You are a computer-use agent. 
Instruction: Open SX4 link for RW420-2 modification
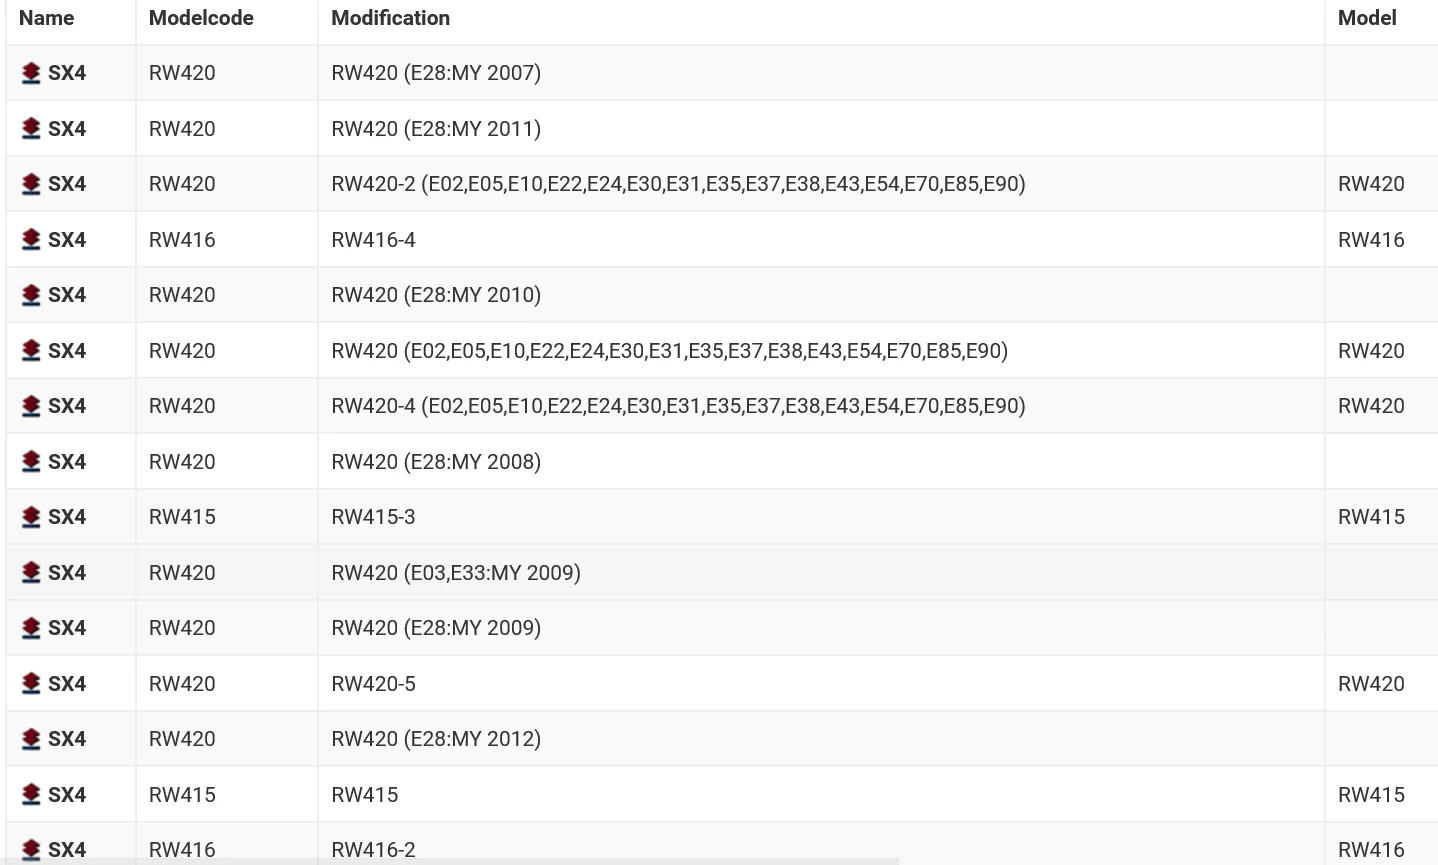click(67, 184)
